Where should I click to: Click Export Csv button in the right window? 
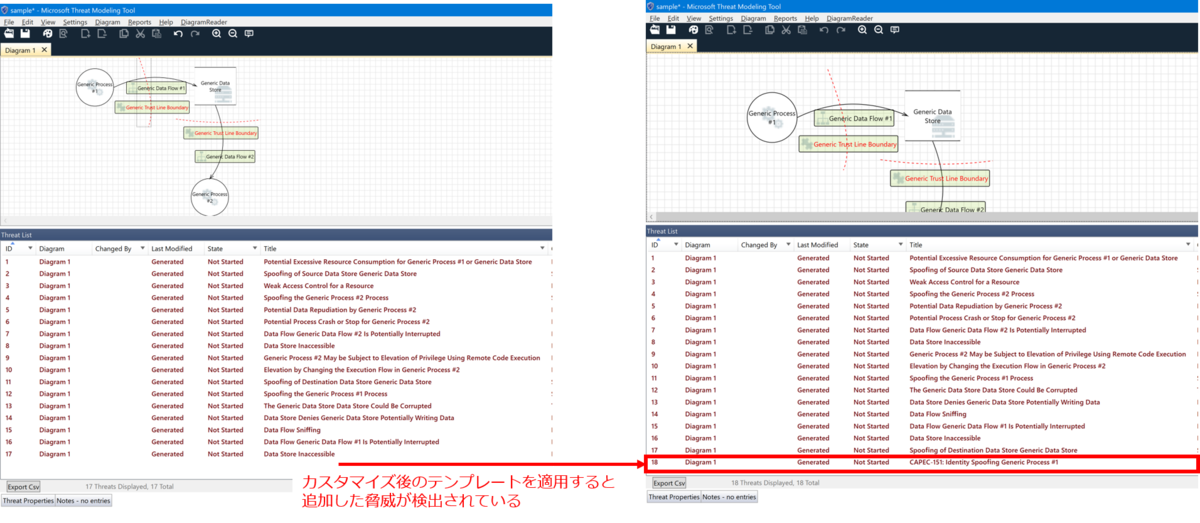(x=669, y=483)
